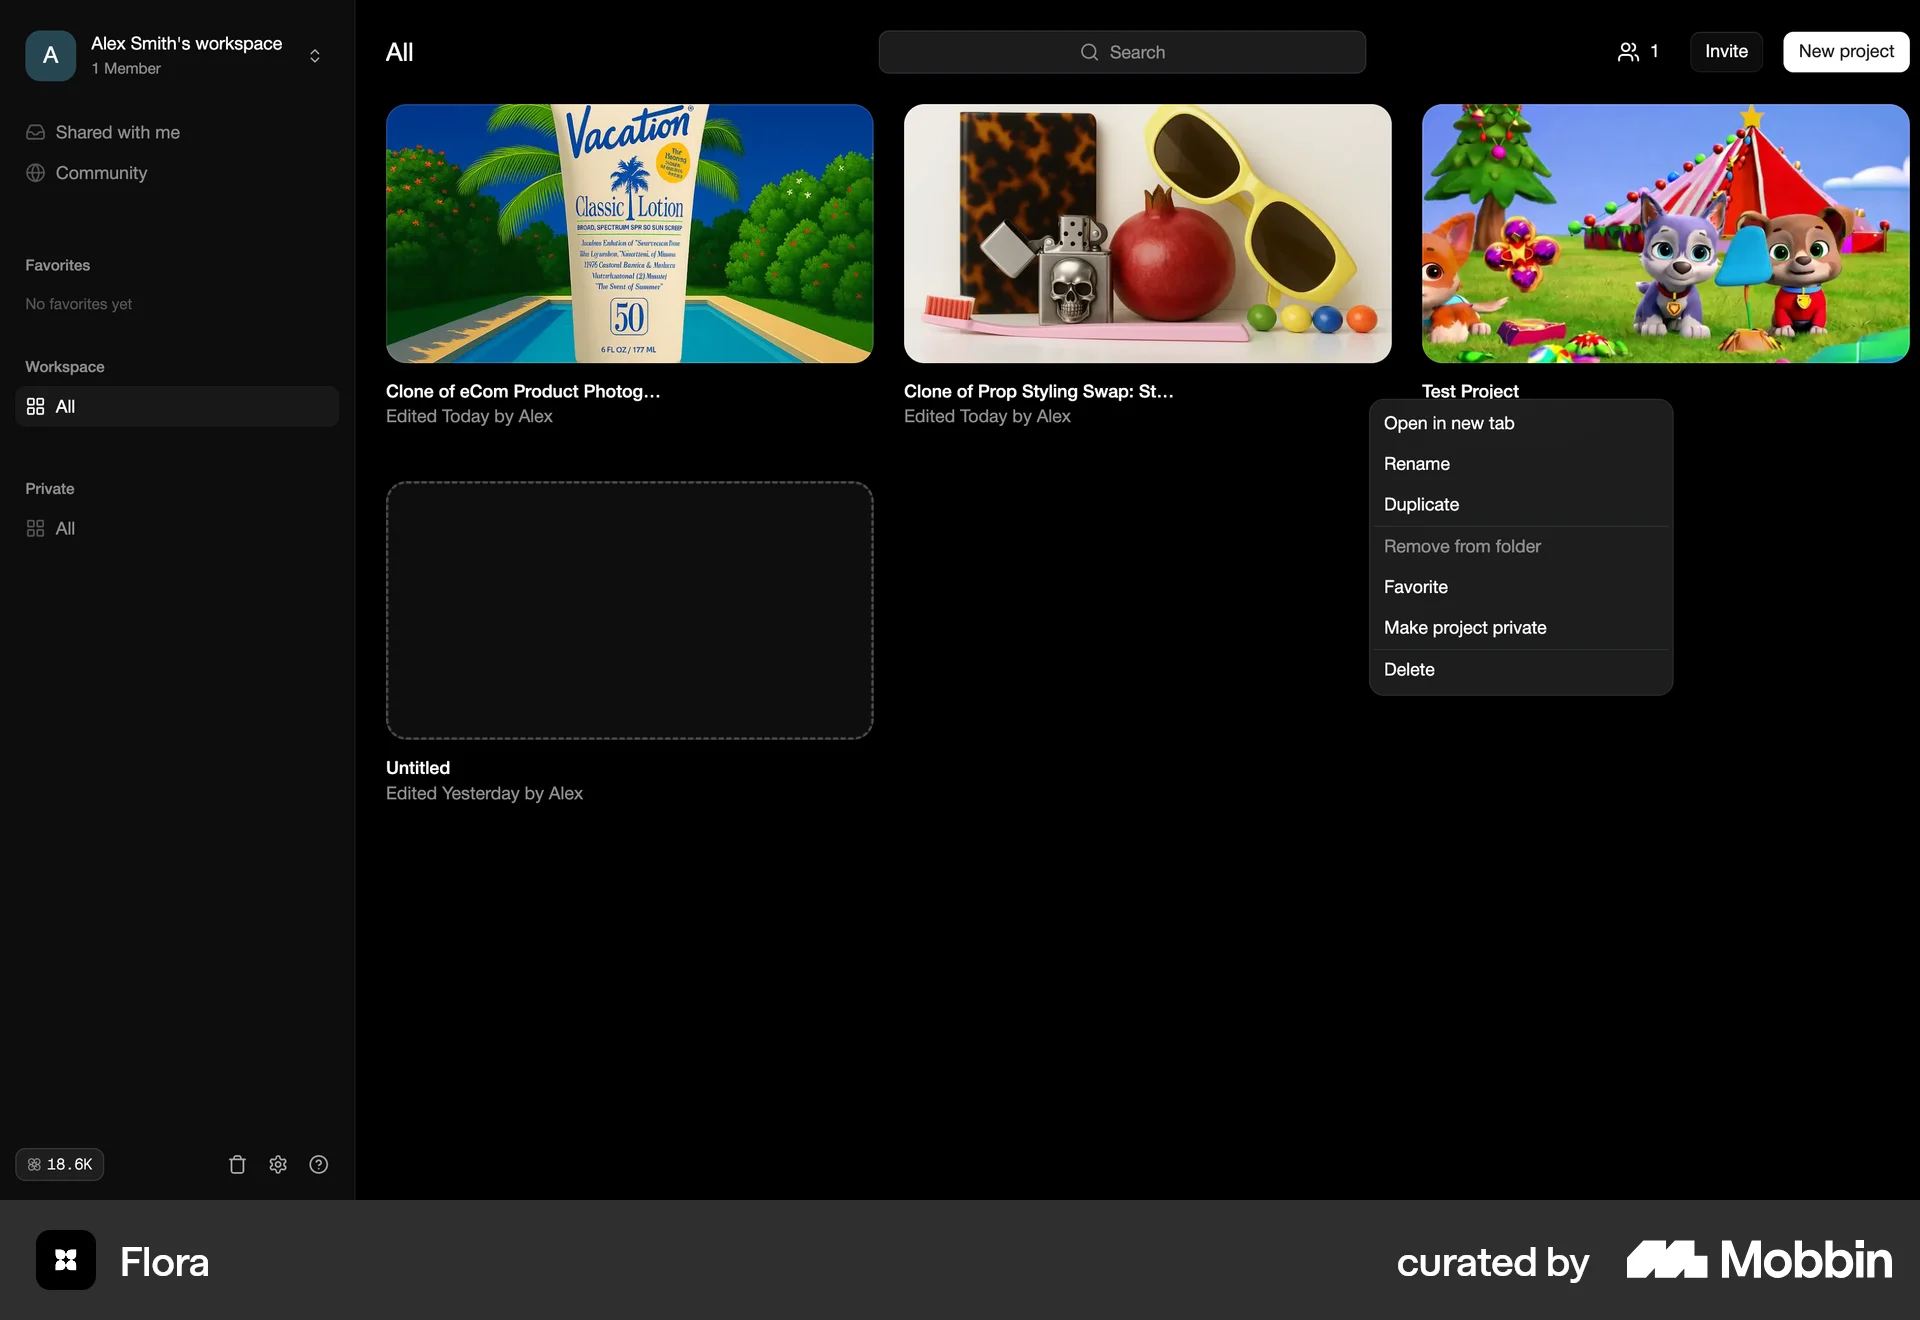The image size is (1920, 1320).
Task: Click the members icon showing 1
Action: [1637, 51]
